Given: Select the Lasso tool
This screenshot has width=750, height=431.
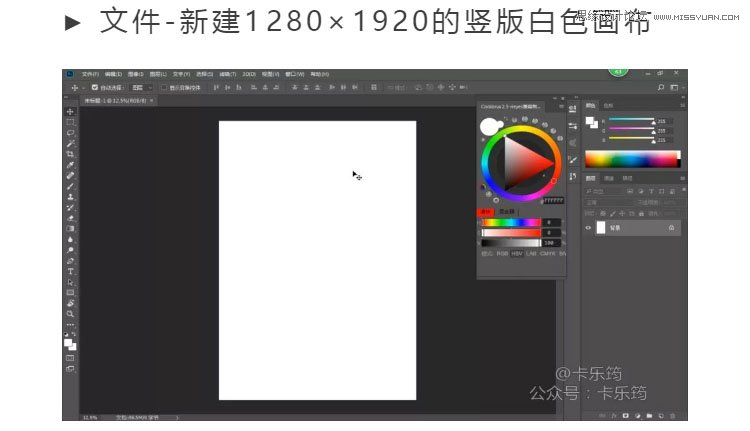Looking at the screenshot, I should tap(70, 133).
